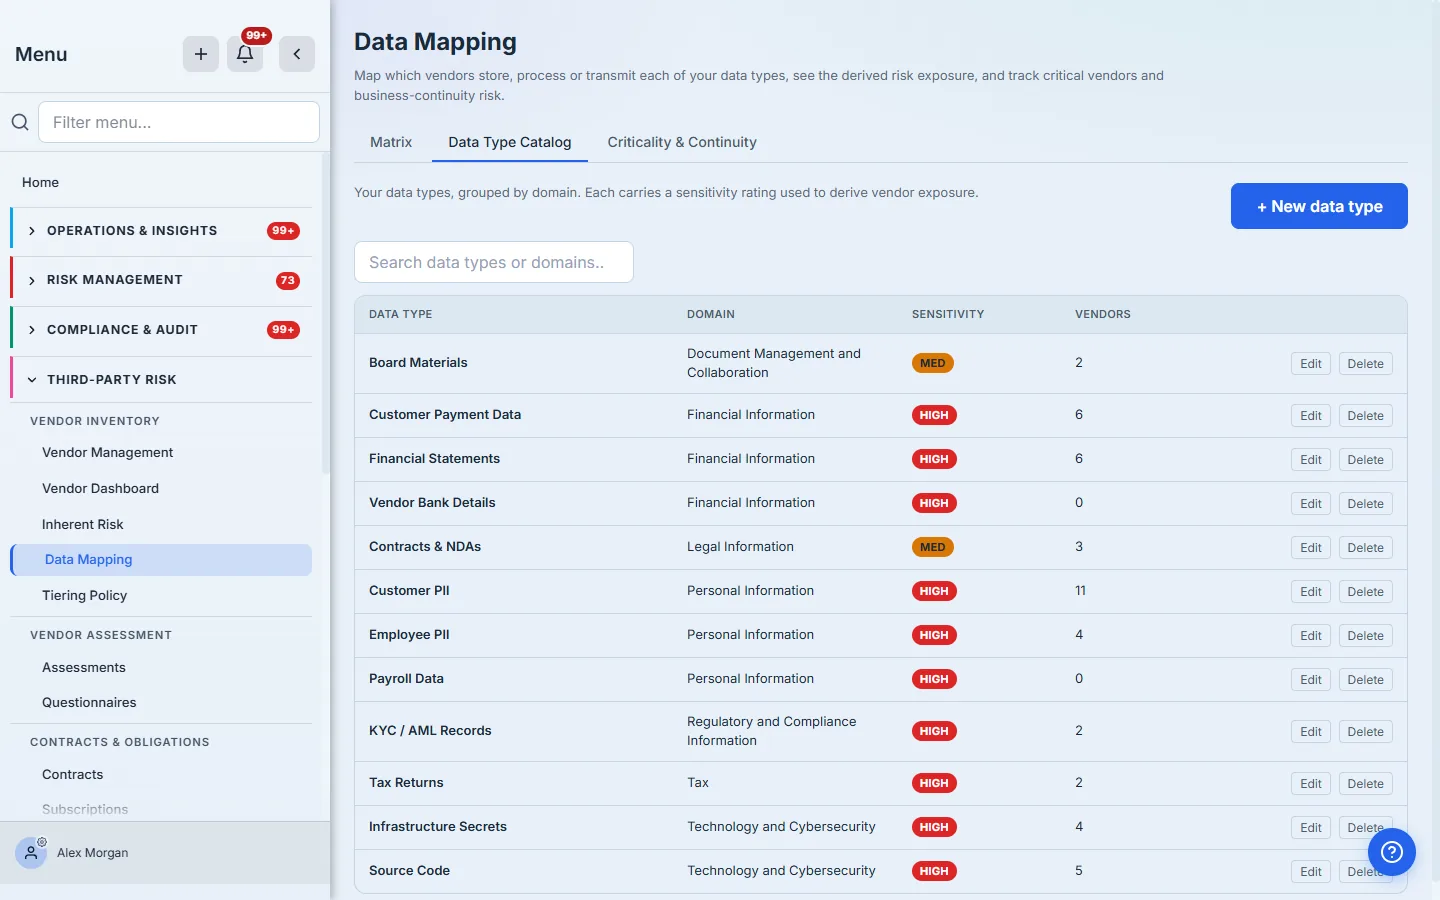Click the Sensitivity column header
This screenshot has width=1440, height=900.
pyautogui.click(x=948, y=314)
